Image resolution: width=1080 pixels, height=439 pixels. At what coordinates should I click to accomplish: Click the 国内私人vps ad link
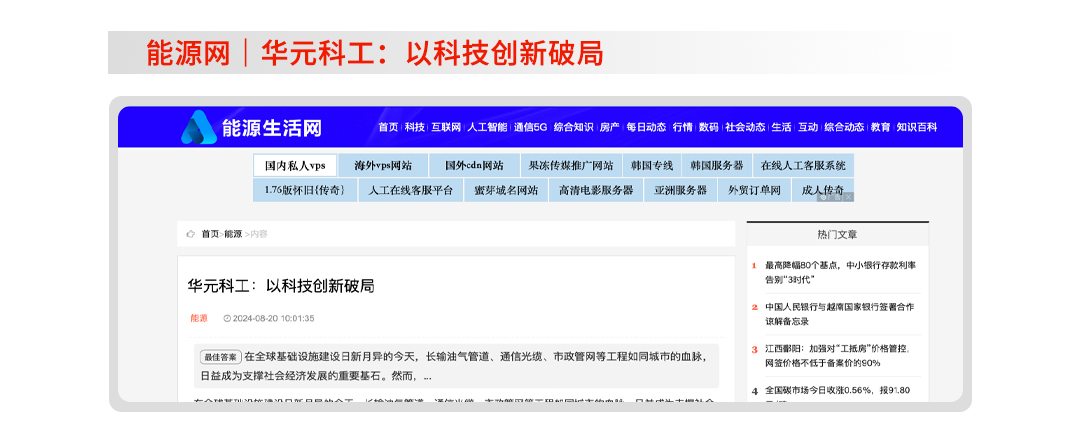click(295, 165)
